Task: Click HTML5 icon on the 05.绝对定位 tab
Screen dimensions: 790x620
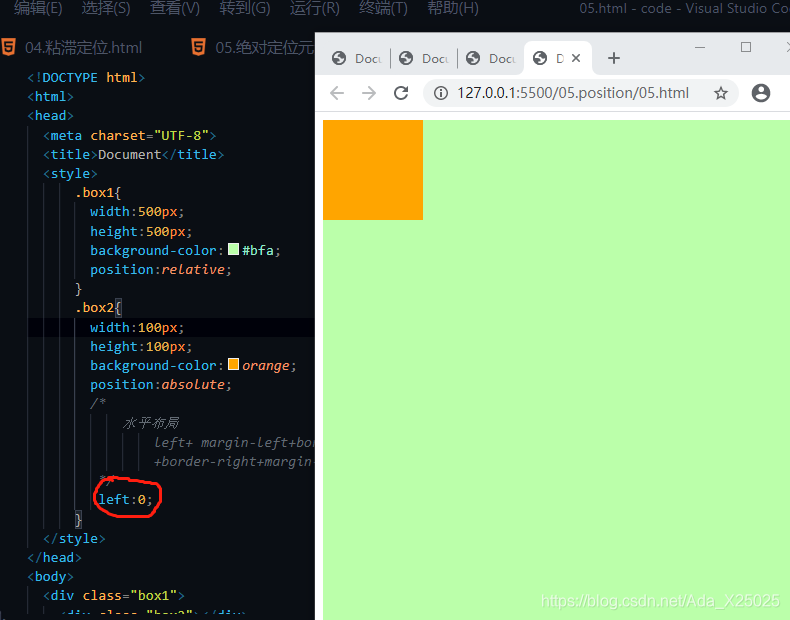Action: tap(198, 47)
